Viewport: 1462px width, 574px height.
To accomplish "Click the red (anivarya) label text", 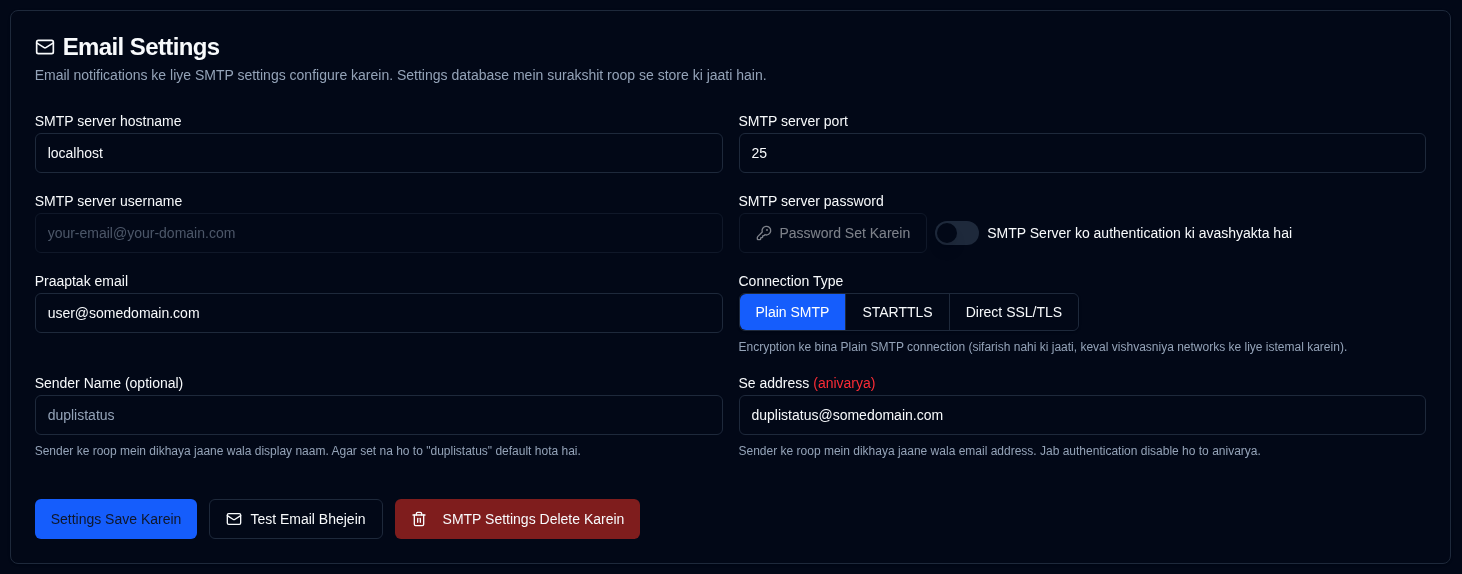I will pos(844,383).
